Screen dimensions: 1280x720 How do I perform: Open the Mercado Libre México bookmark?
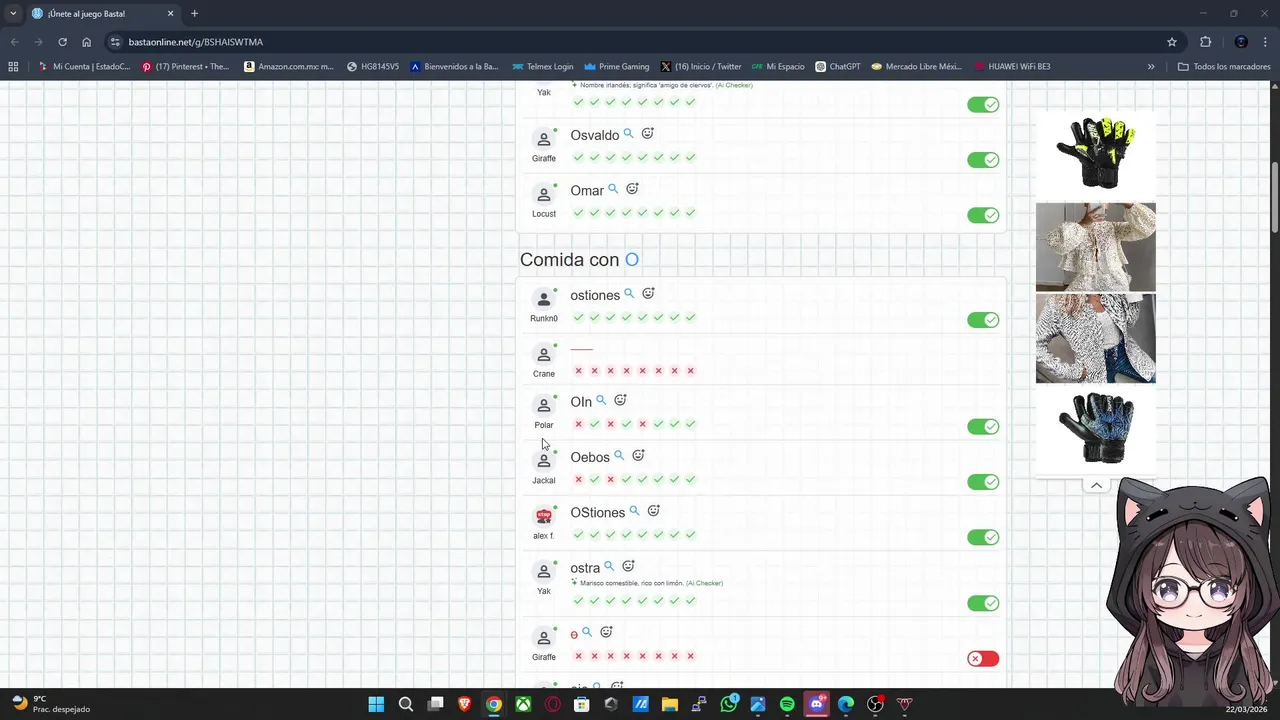pyautogui.click(x=916, y=67)
